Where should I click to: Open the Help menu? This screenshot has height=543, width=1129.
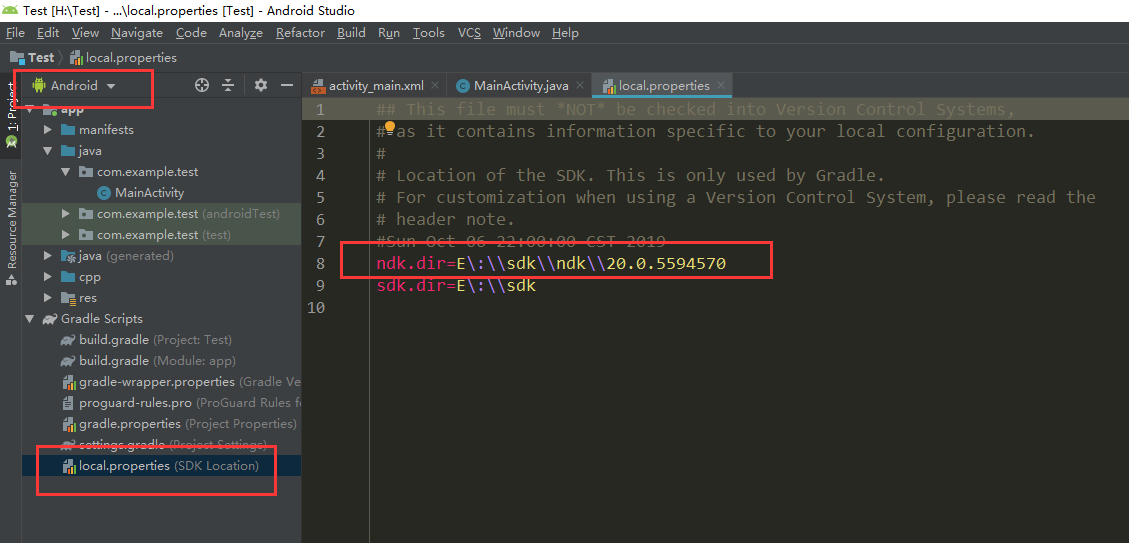565,33
